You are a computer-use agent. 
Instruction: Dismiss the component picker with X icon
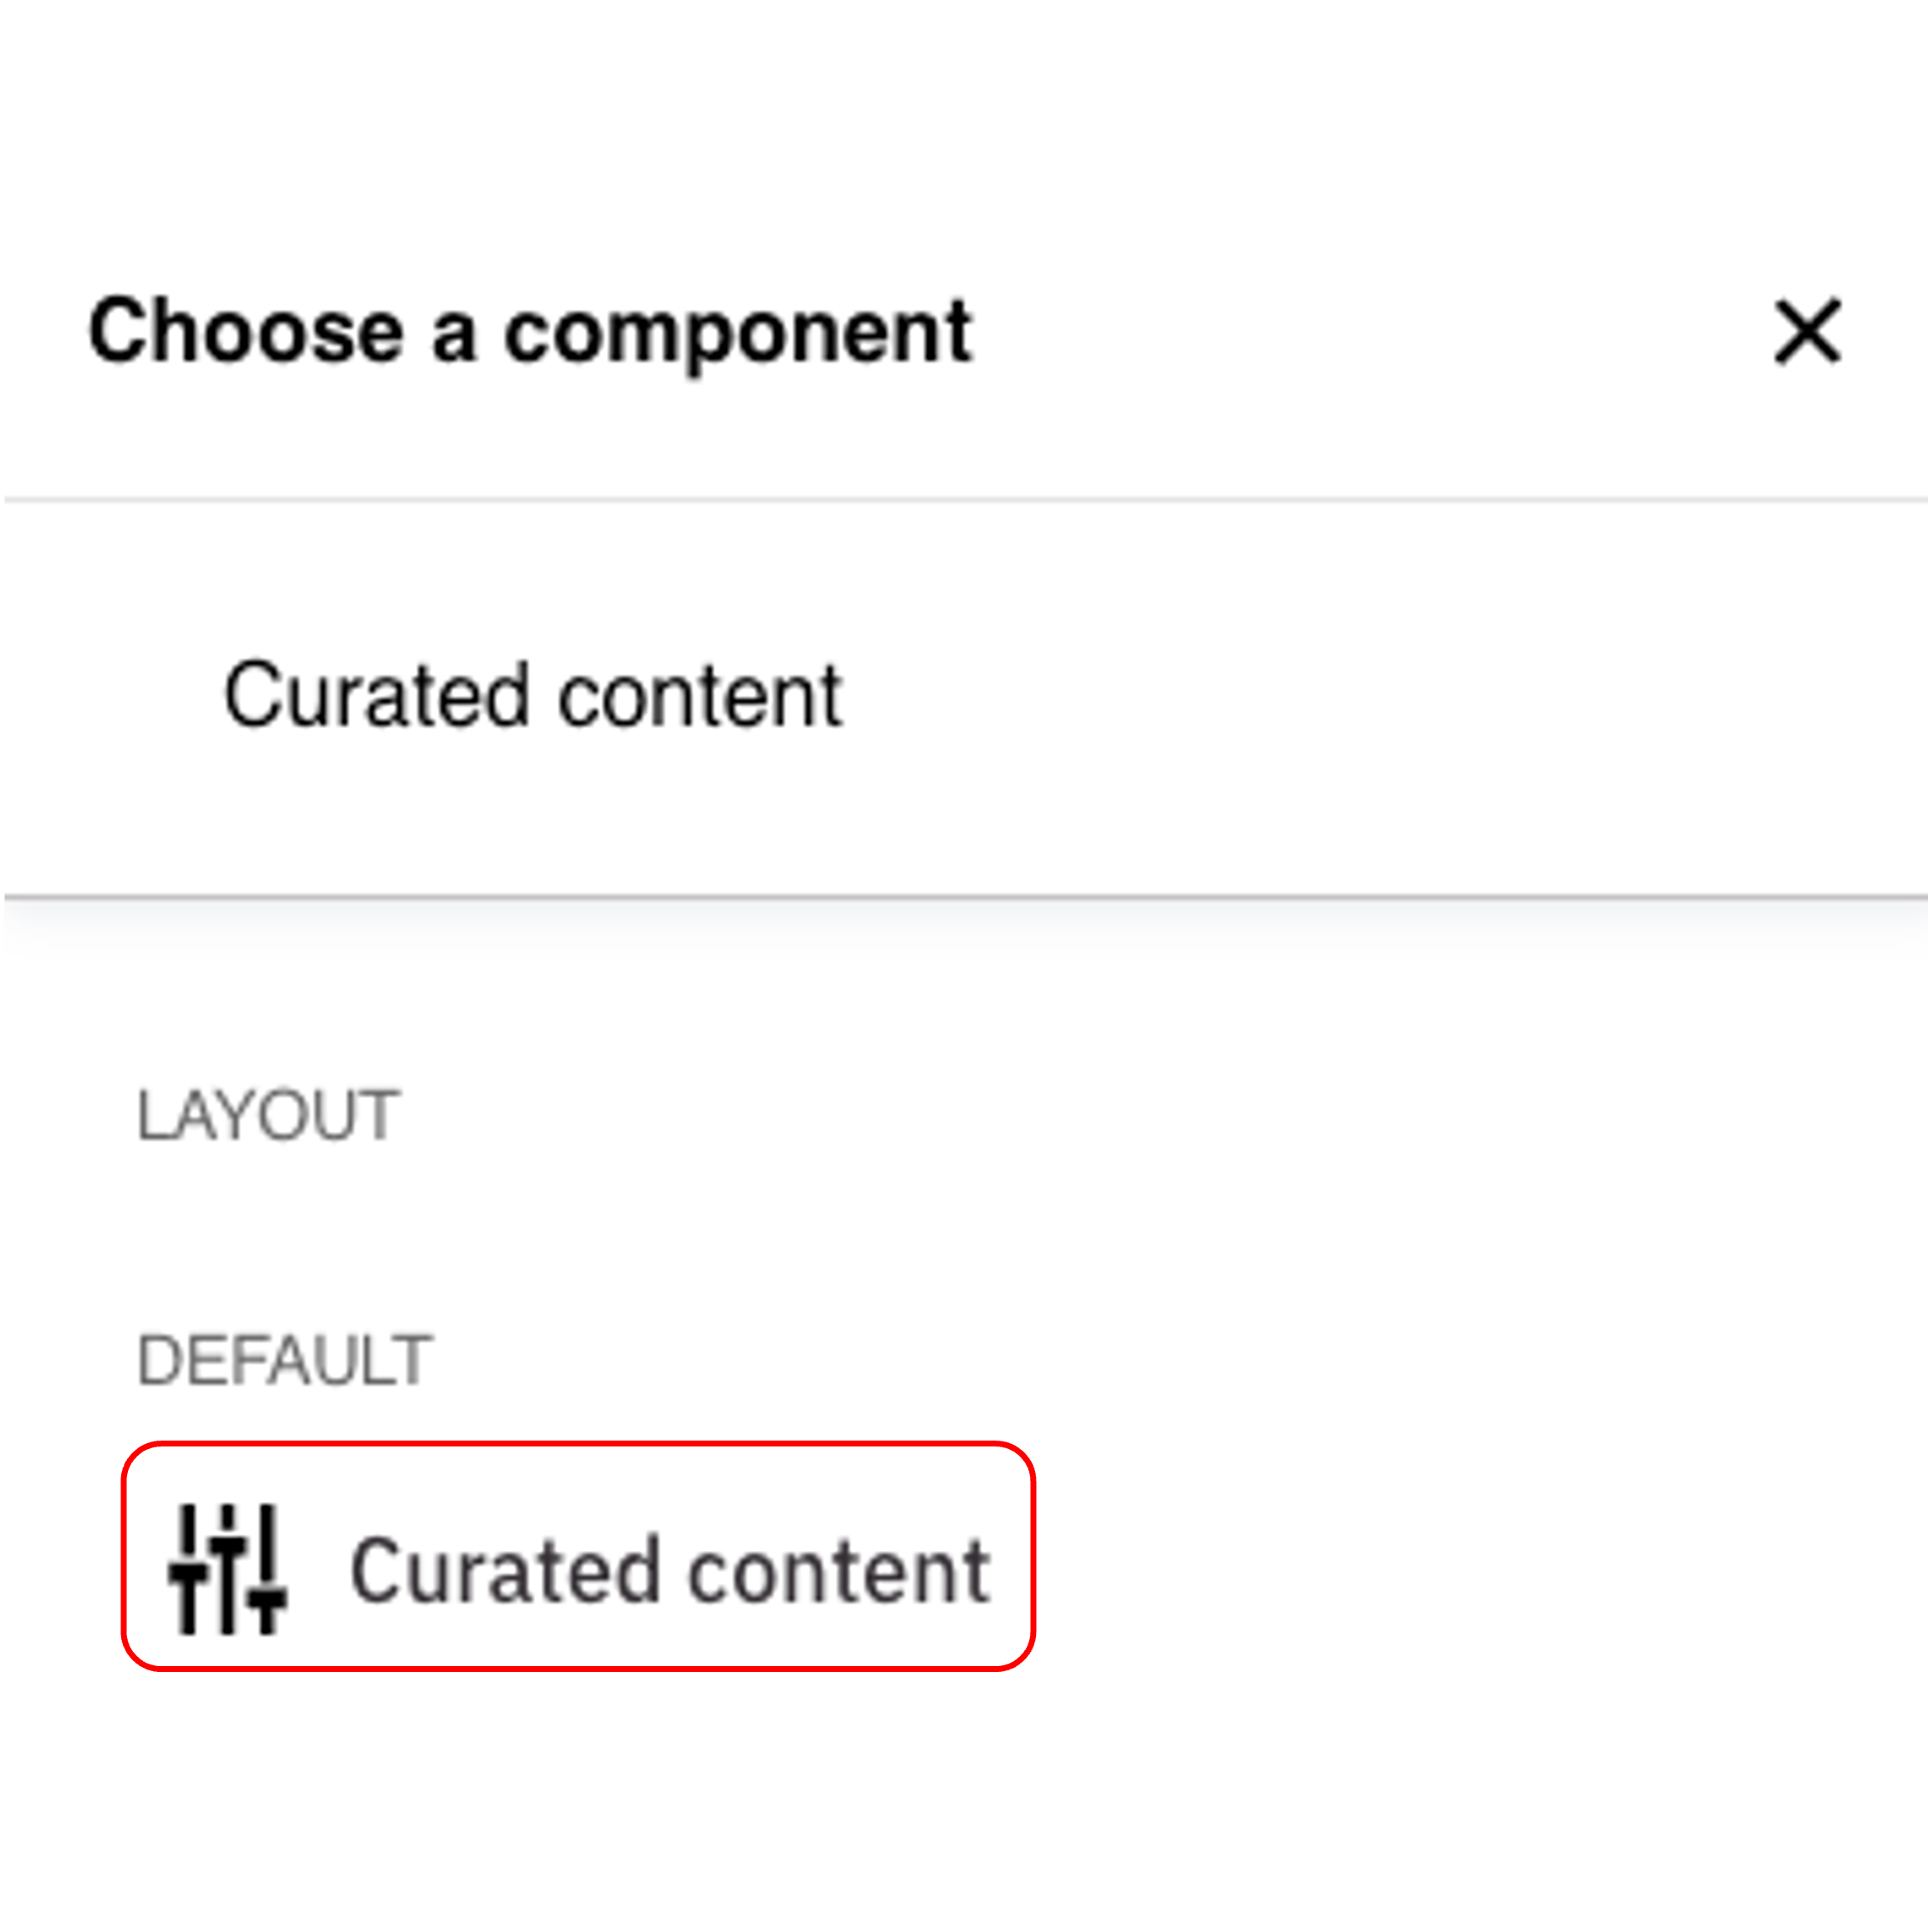point(1806,331)
